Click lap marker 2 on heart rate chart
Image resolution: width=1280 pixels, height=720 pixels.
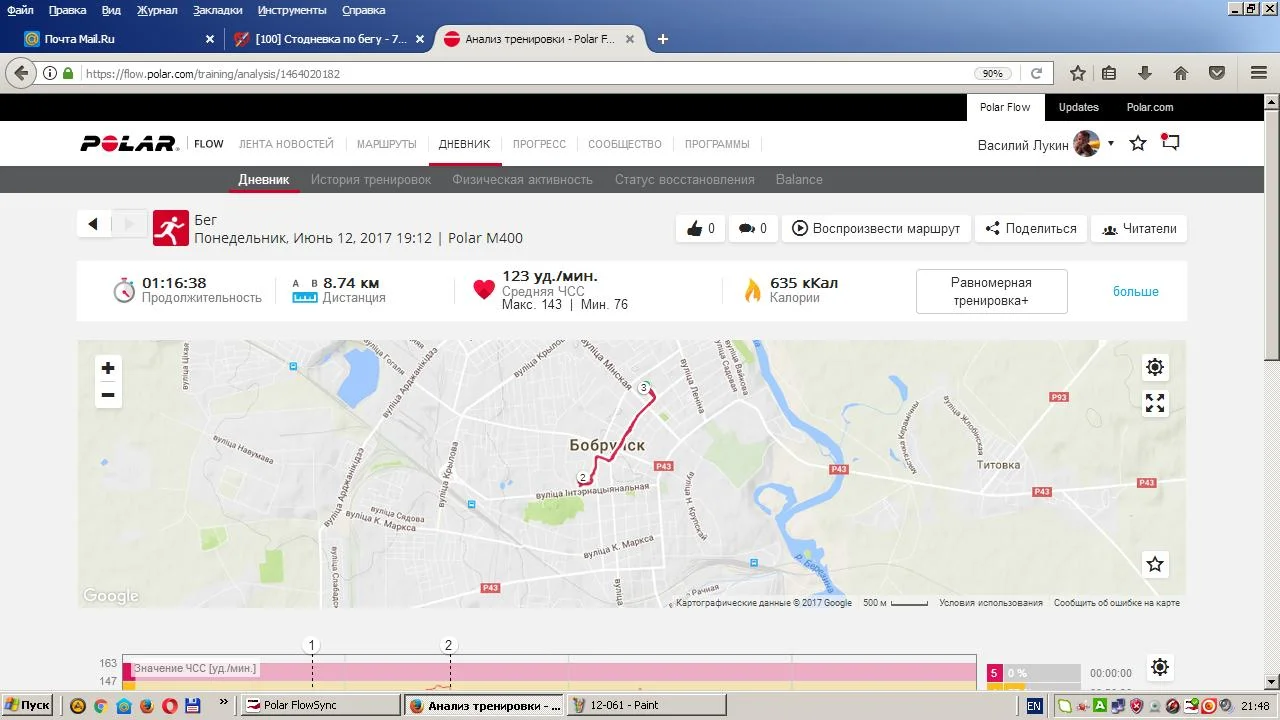(x=448, y=645)
